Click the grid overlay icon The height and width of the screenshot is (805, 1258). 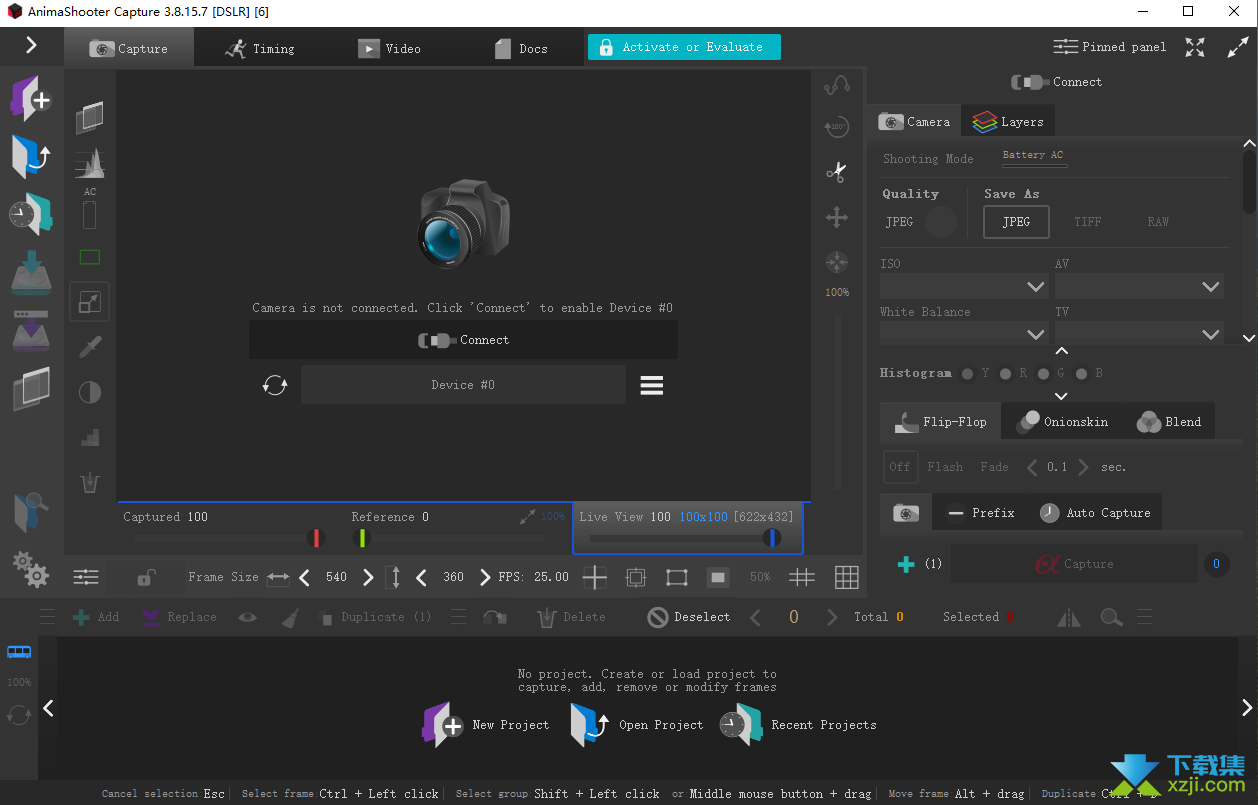tap(847, 577)
